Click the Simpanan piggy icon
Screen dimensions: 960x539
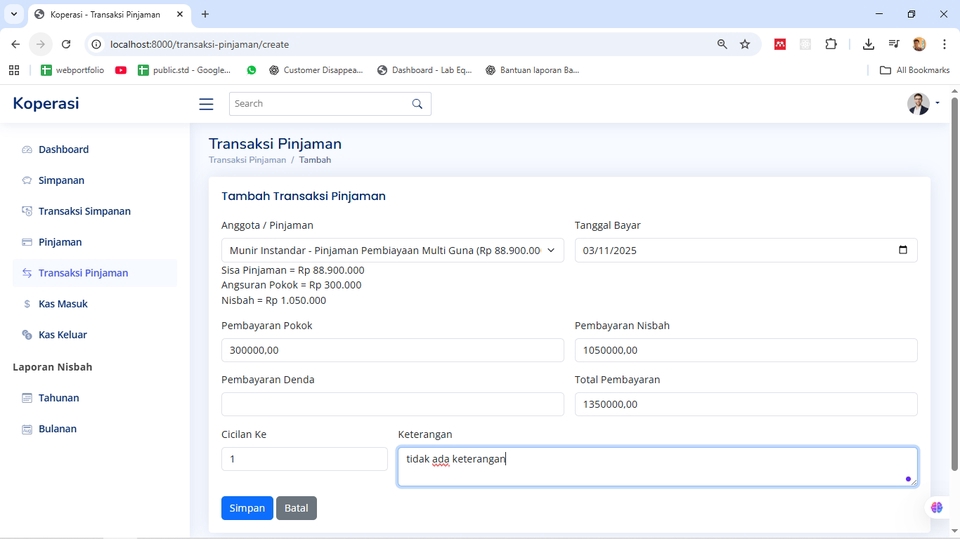pos(27,180)
